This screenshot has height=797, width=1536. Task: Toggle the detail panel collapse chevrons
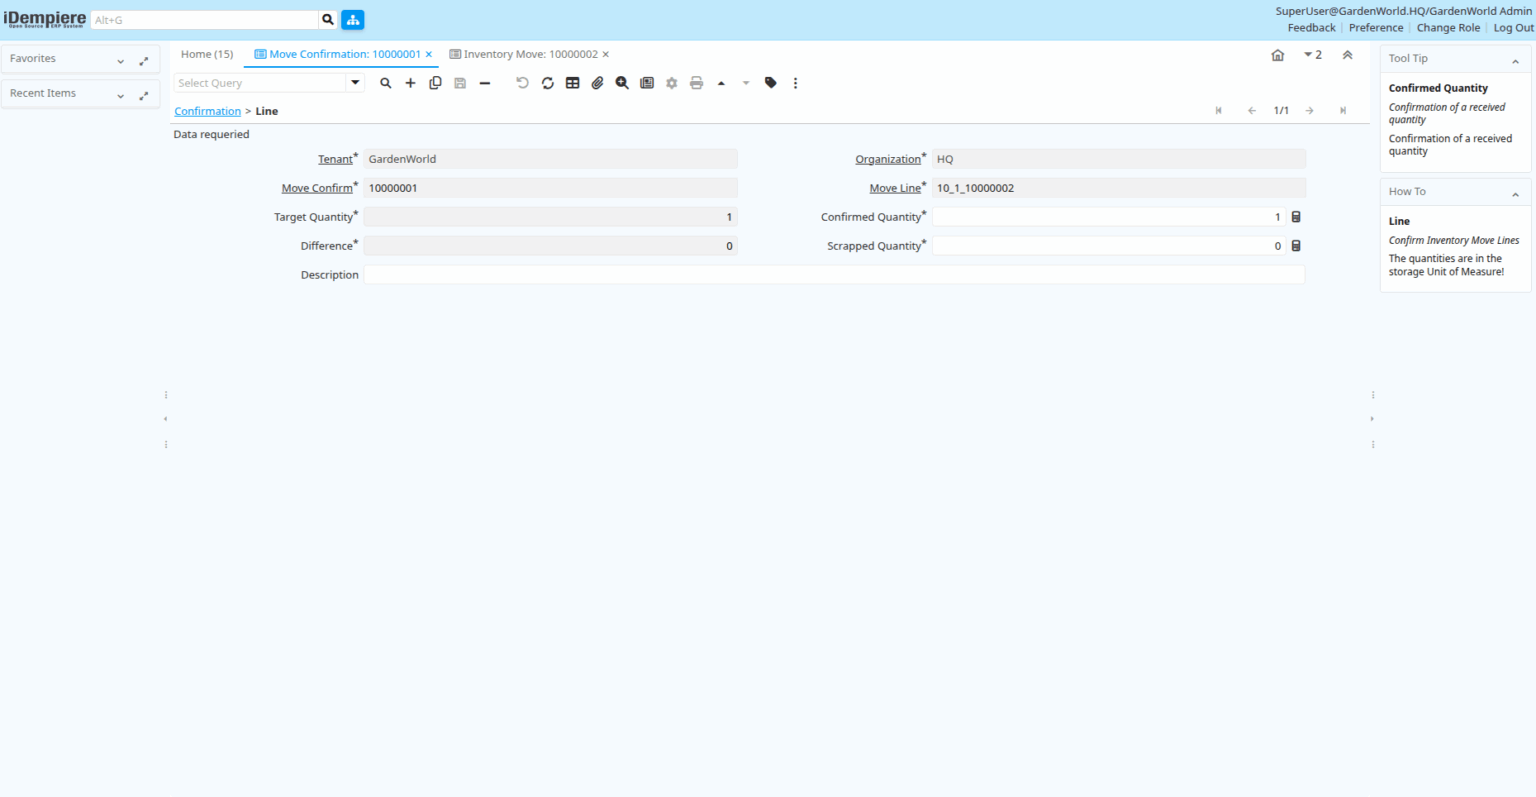click(1347, 55)
